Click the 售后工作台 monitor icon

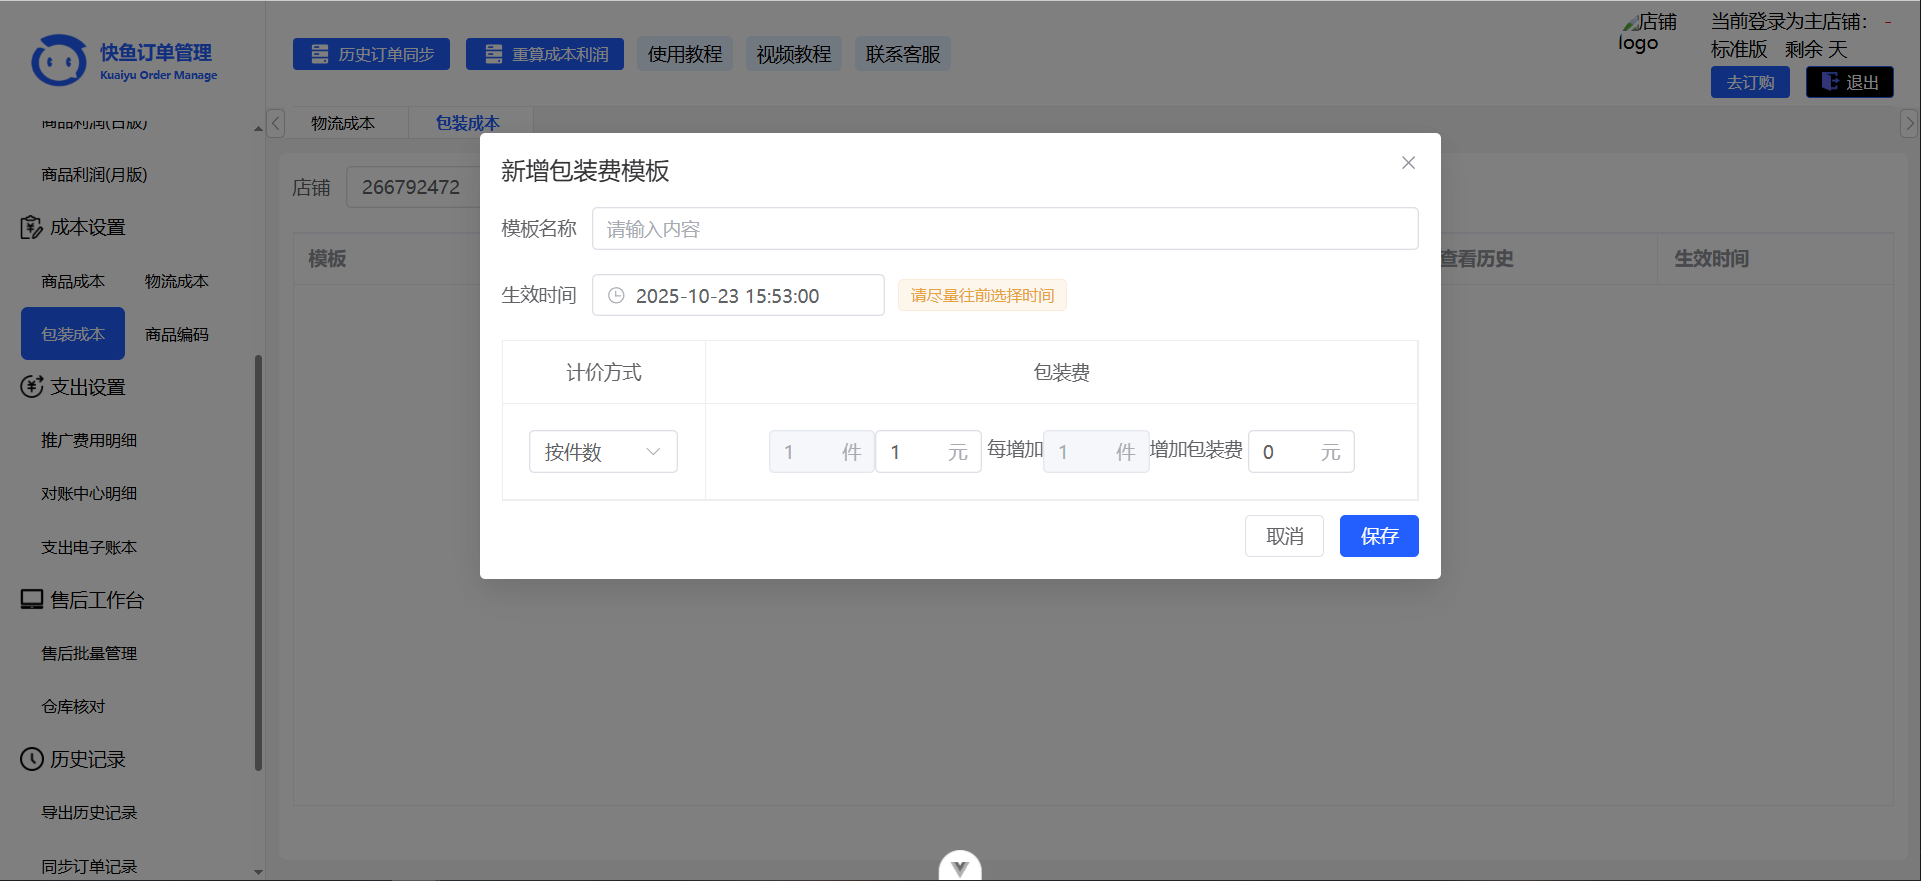click(31, 600)
